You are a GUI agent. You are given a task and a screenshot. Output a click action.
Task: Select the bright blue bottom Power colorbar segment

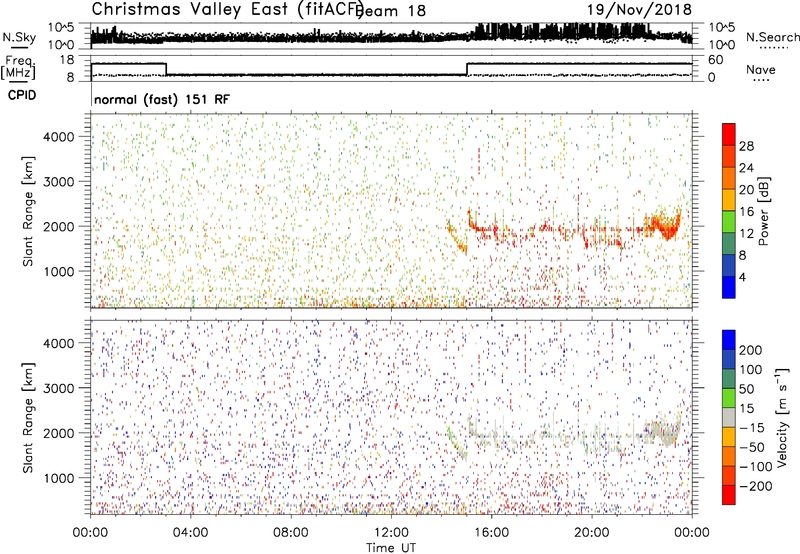click(x=729, y=287)
